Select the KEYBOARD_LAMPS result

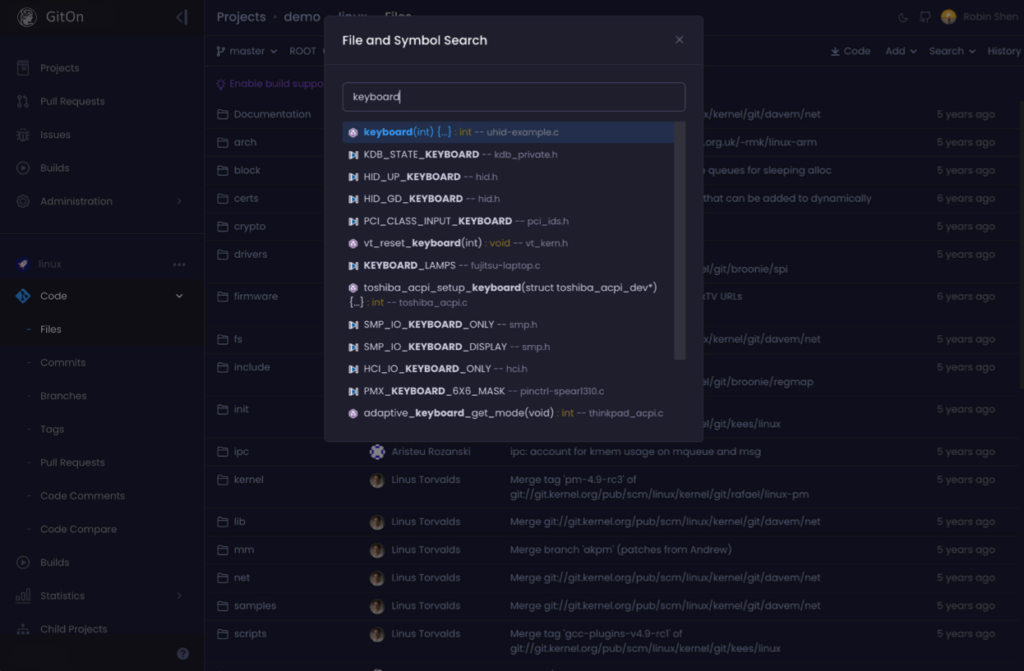[x=508, y=265]
